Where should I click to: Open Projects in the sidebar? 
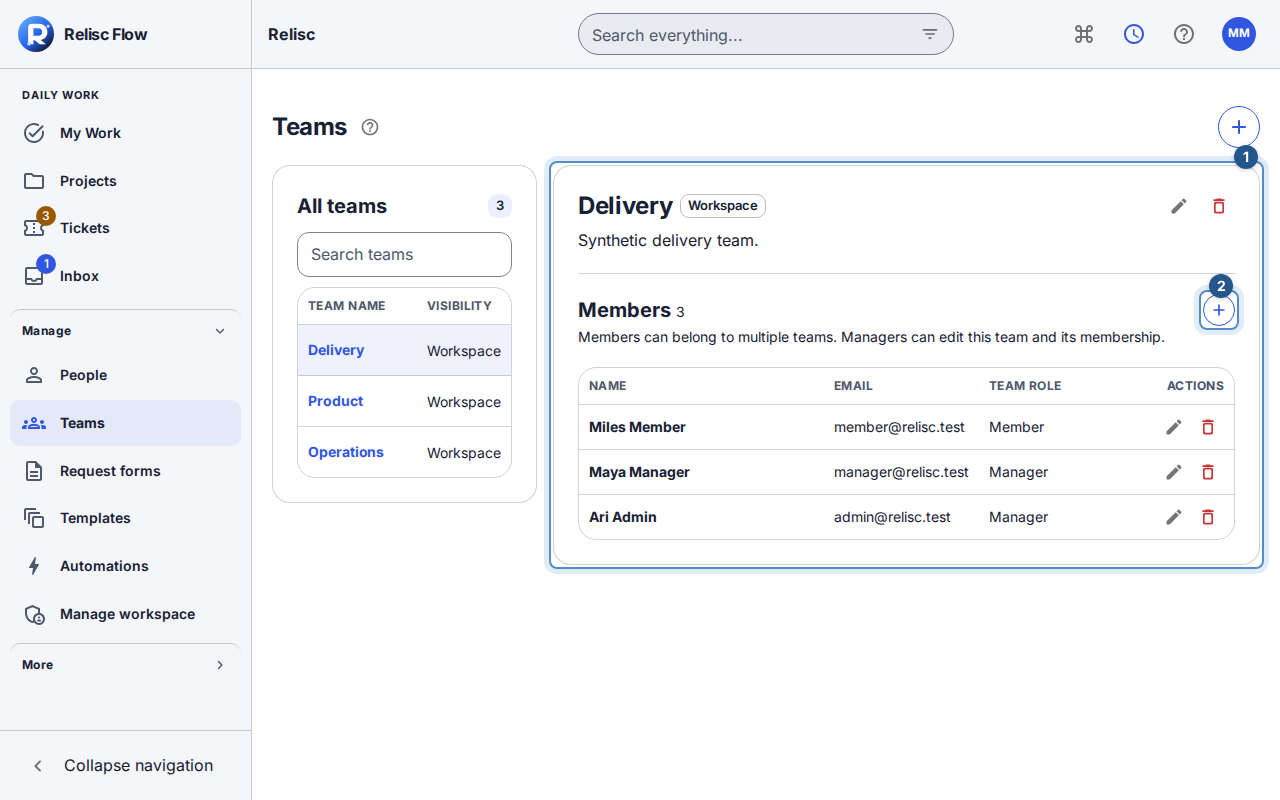[125, 181]
